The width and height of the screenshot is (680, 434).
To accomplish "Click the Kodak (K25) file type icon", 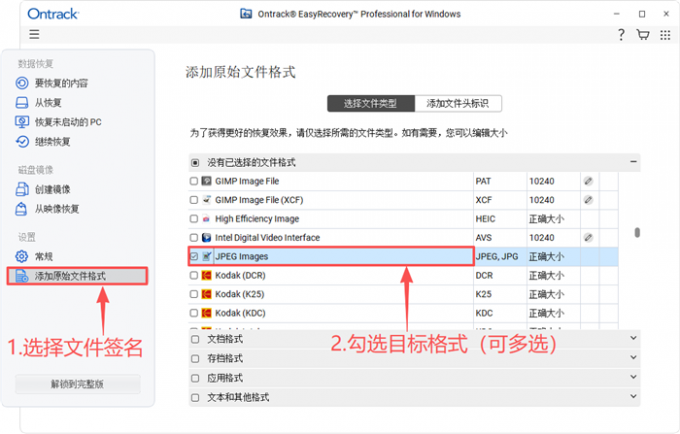I will click(207, 294).
